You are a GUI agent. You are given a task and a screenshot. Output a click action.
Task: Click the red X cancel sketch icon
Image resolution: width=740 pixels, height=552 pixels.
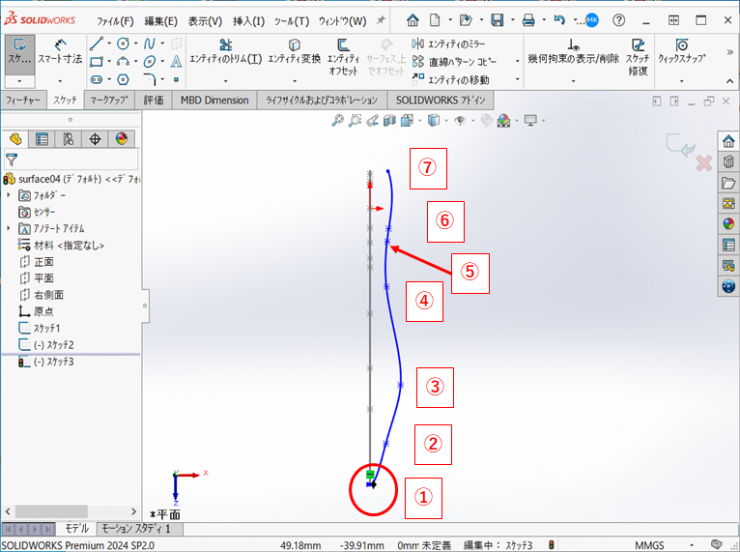(x=703, y=162)
